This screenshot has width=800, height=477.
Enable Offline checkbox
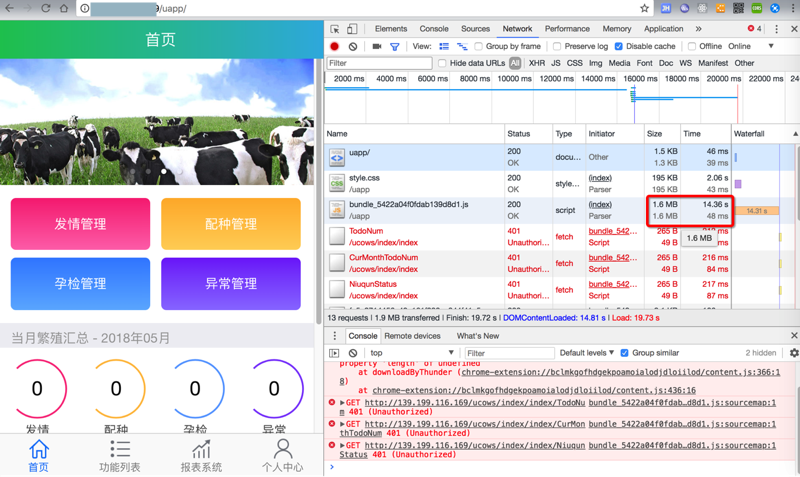pos(692,46)
